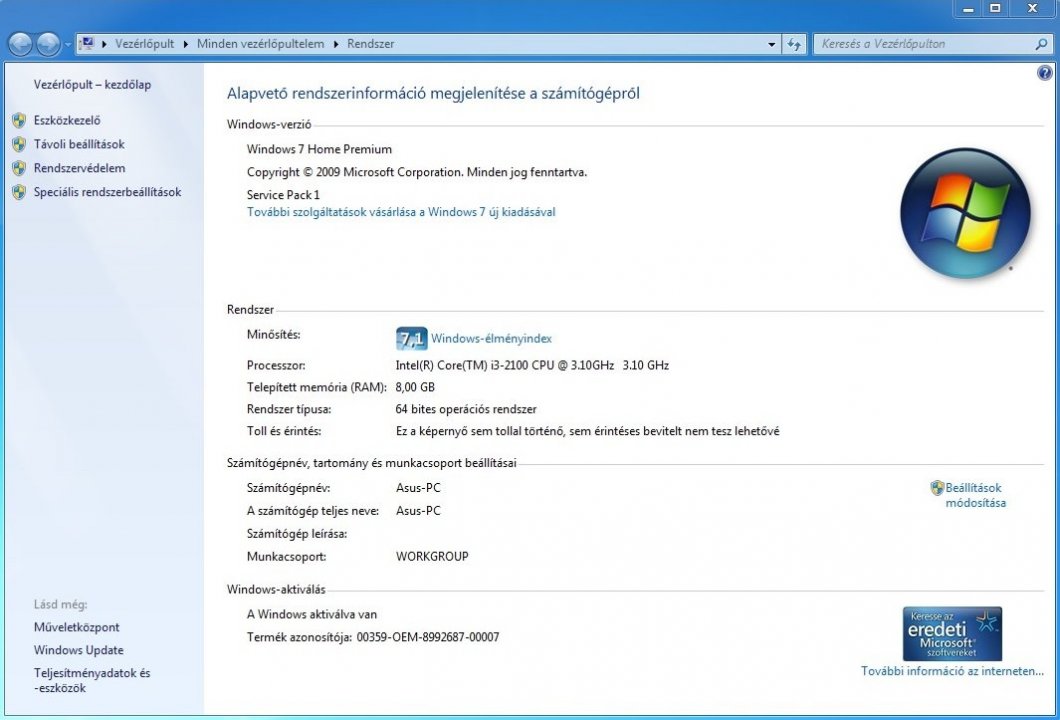The width and height of the screenshot is (1060, 720).
Task: Open Rendszervédelem link
Action: point(79,168)
